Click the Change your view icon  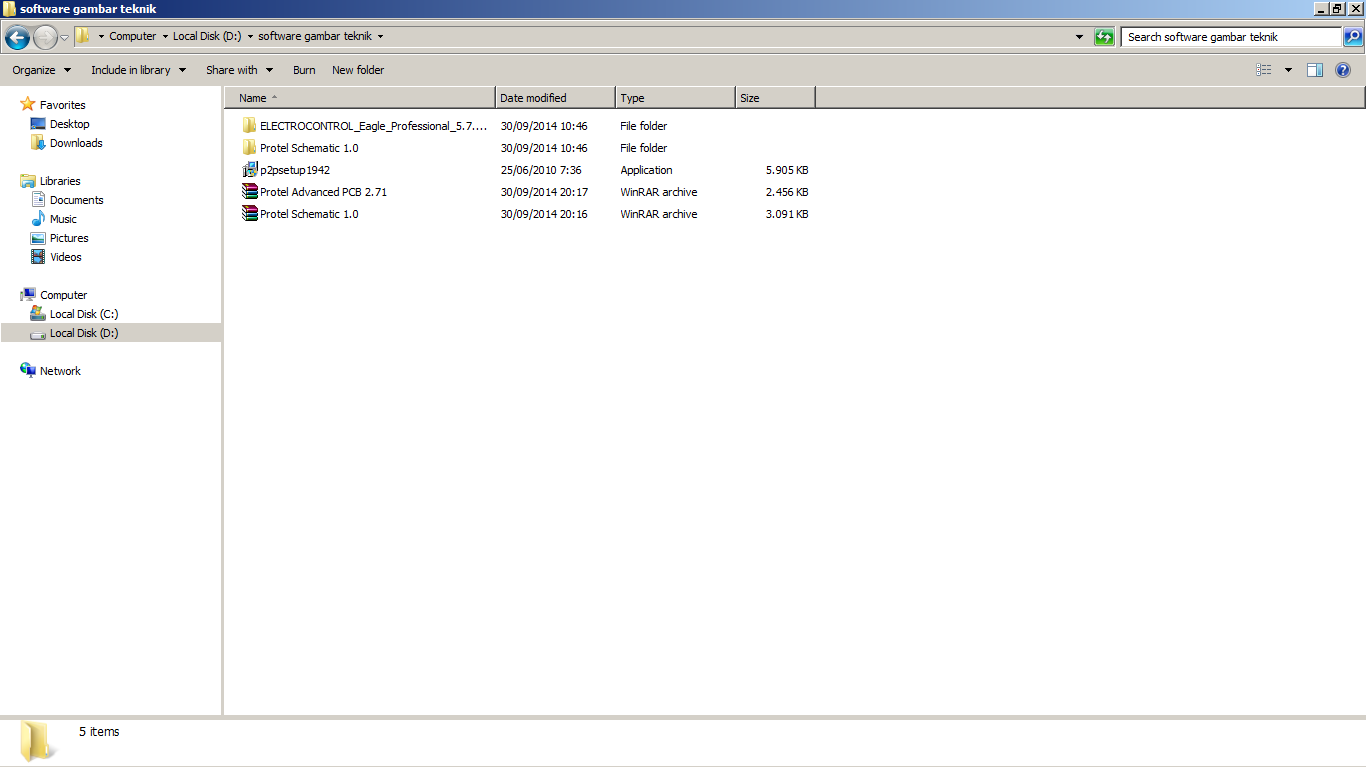pos(1264,70)
